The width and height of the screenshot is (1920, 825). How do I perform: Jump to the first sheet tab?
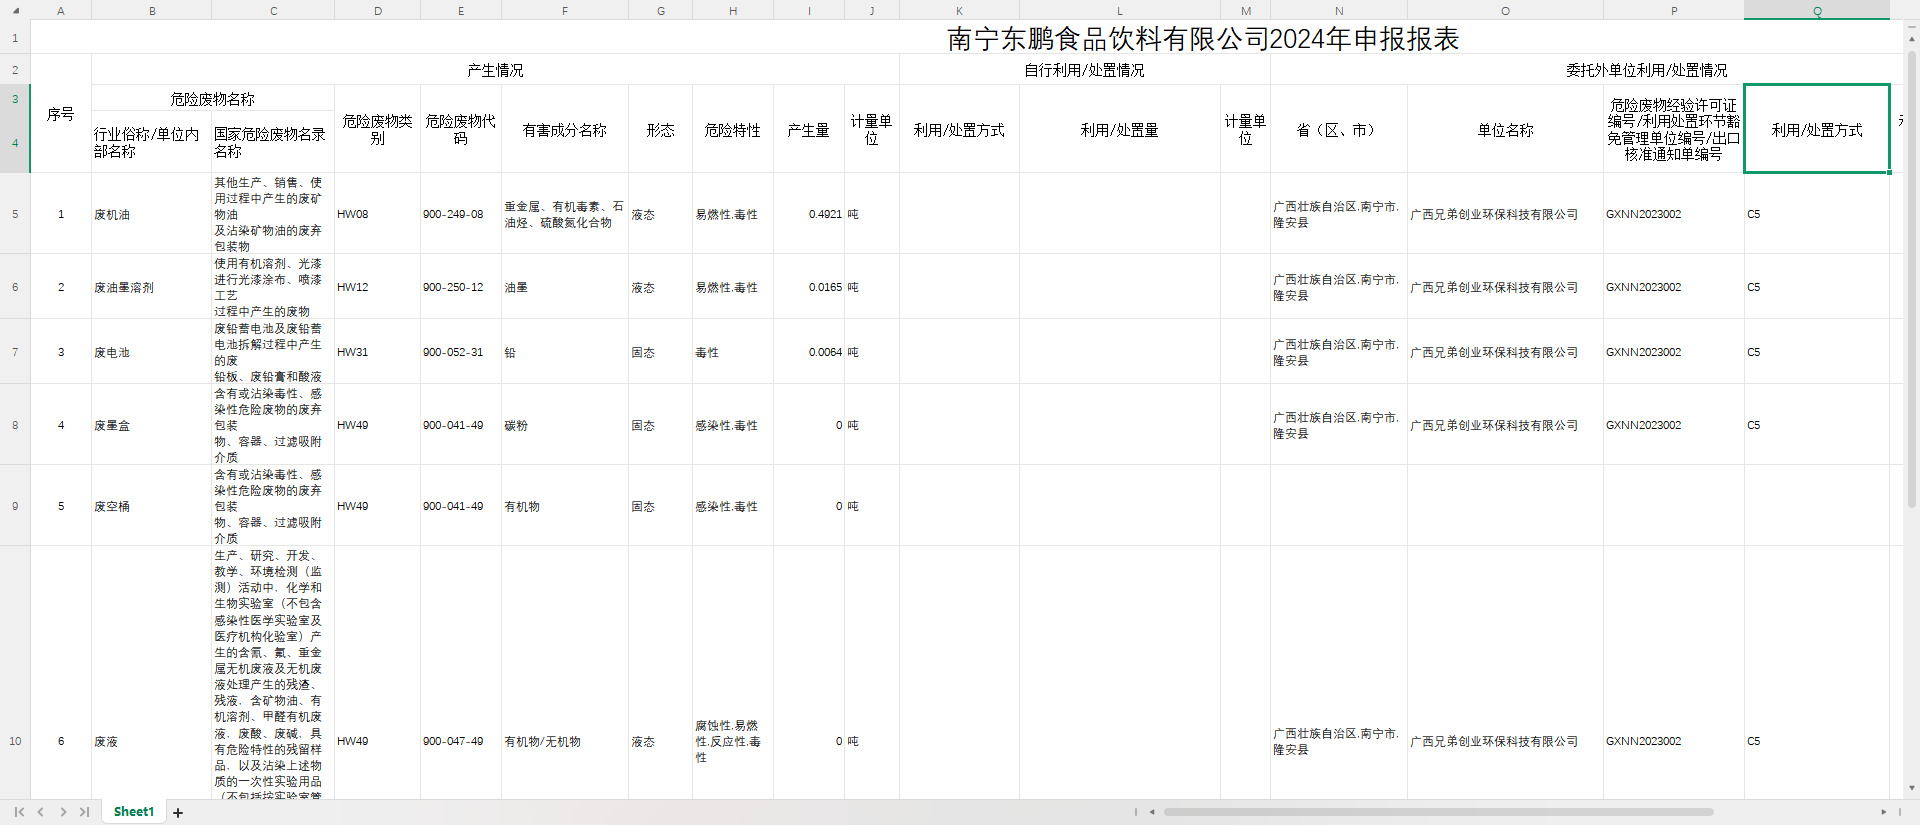[19, 812]
